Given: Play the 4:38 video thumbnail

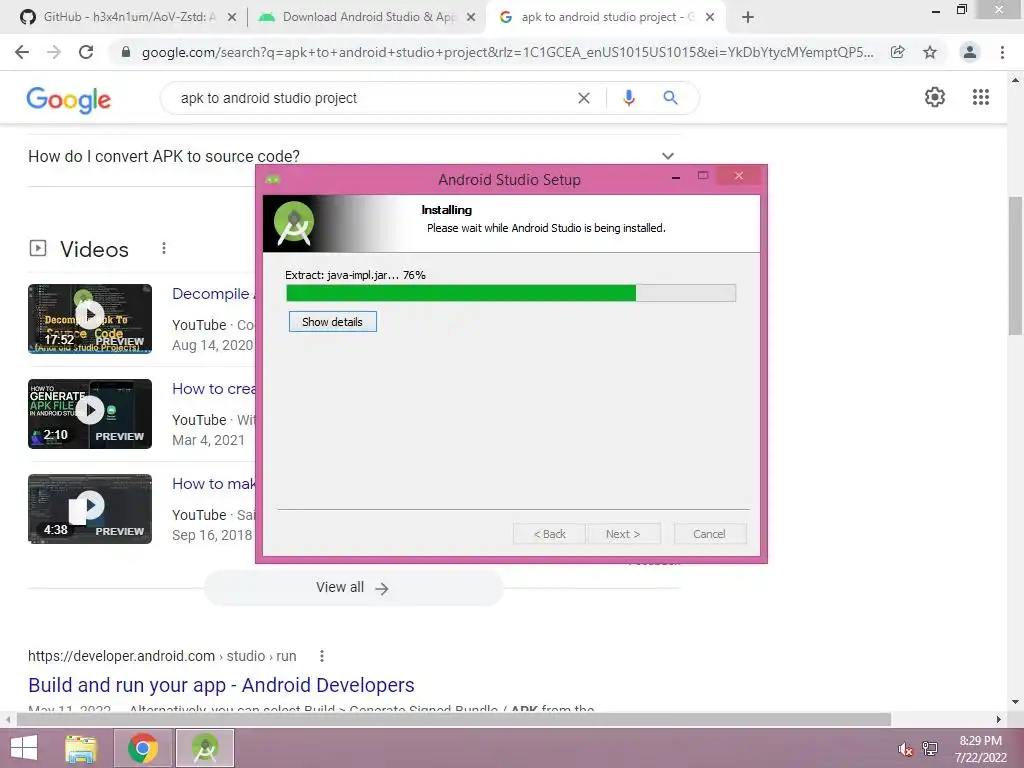Looking at the screenshot, I should 90,509.
